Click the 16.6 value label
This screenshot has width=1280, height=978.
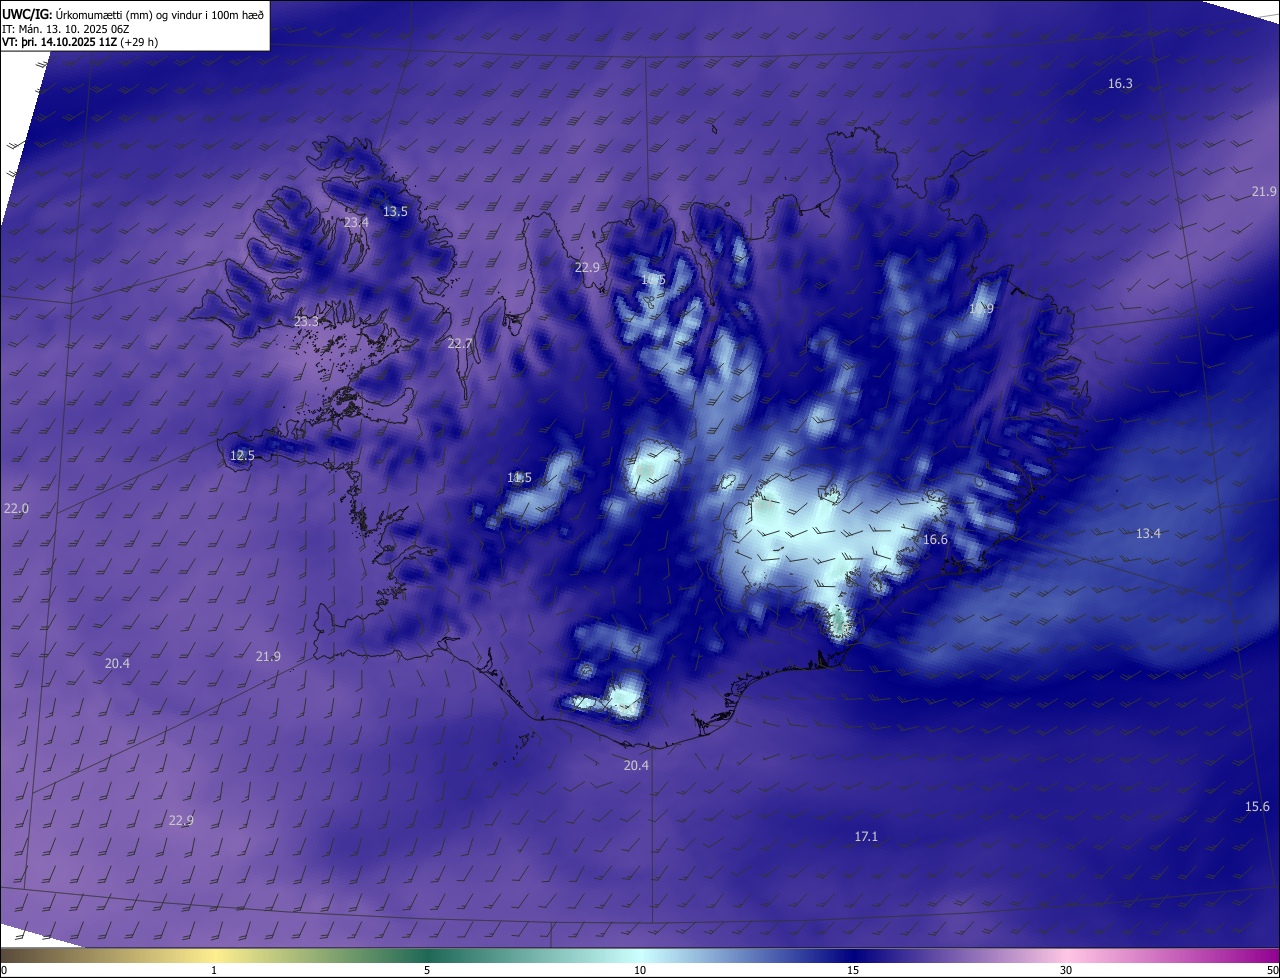click(x=935, y=540)
